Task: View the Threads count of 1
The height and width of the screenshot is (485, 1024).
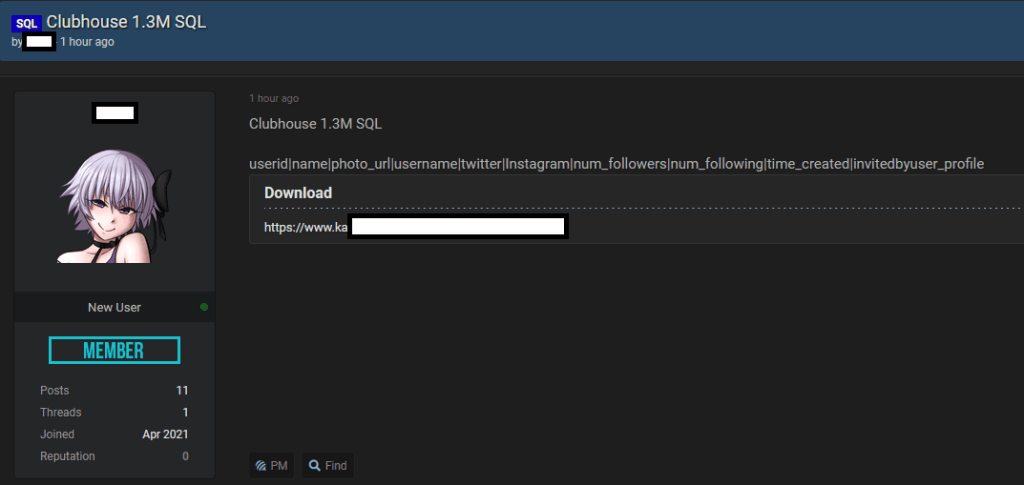Action: tap(184, 412)
